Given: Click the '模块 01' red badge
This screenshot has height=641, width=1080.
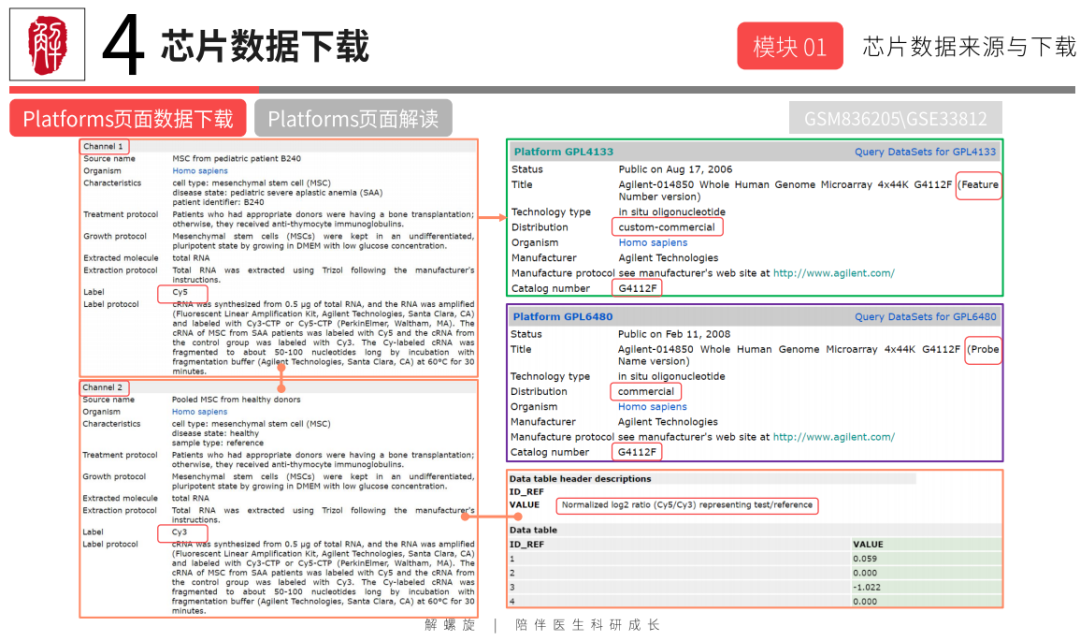Looking at the screenshot, I should [790, 46].
